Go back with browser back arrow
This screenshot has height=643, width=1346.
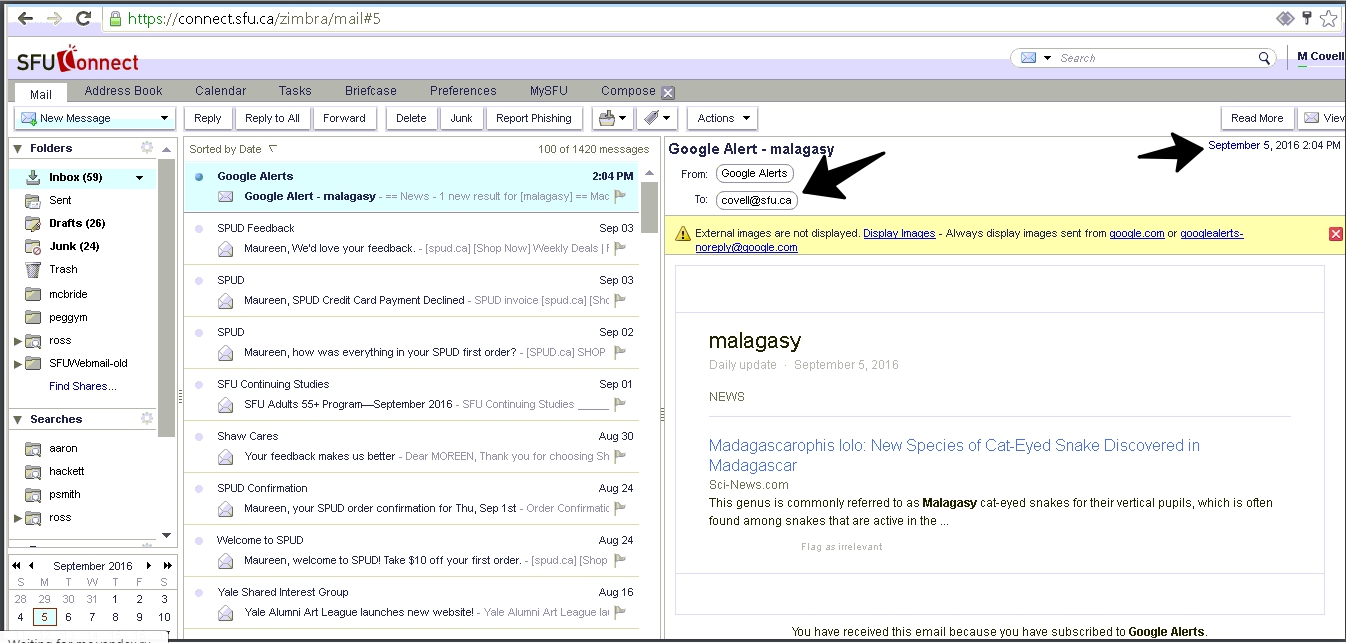click(25, 18)
